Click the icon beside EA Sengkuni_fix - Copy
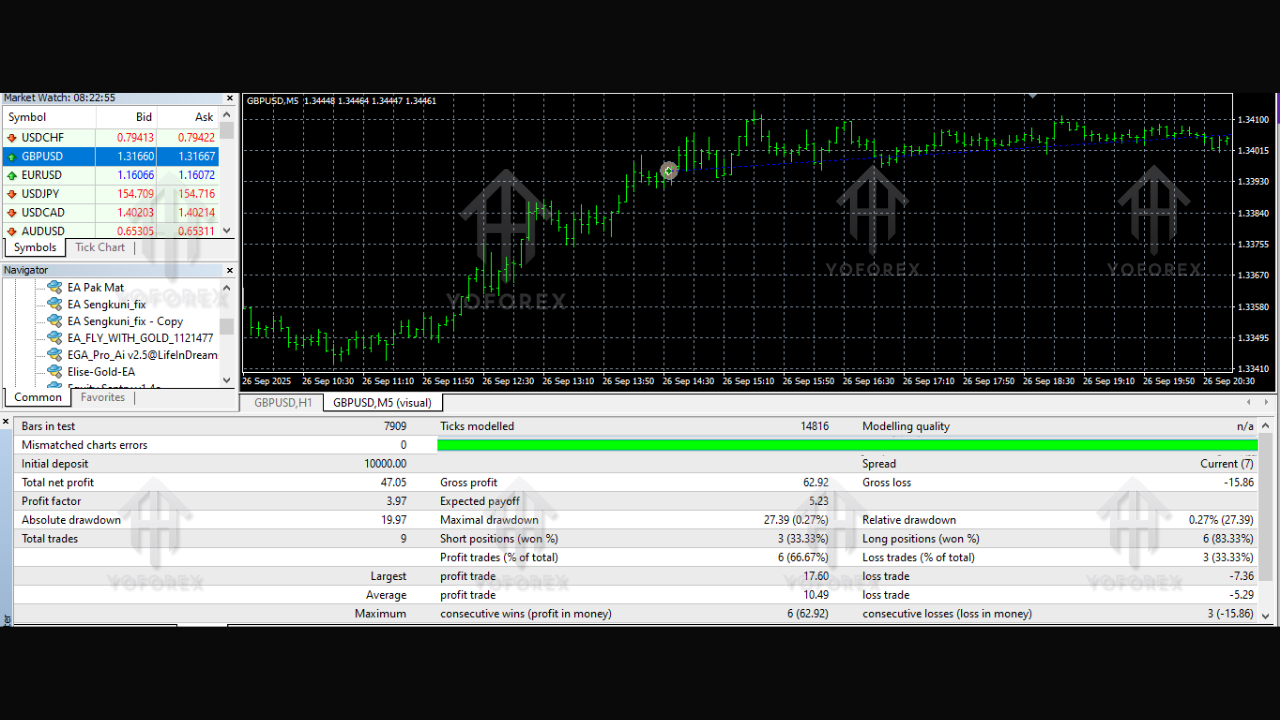 coord(55,322)
